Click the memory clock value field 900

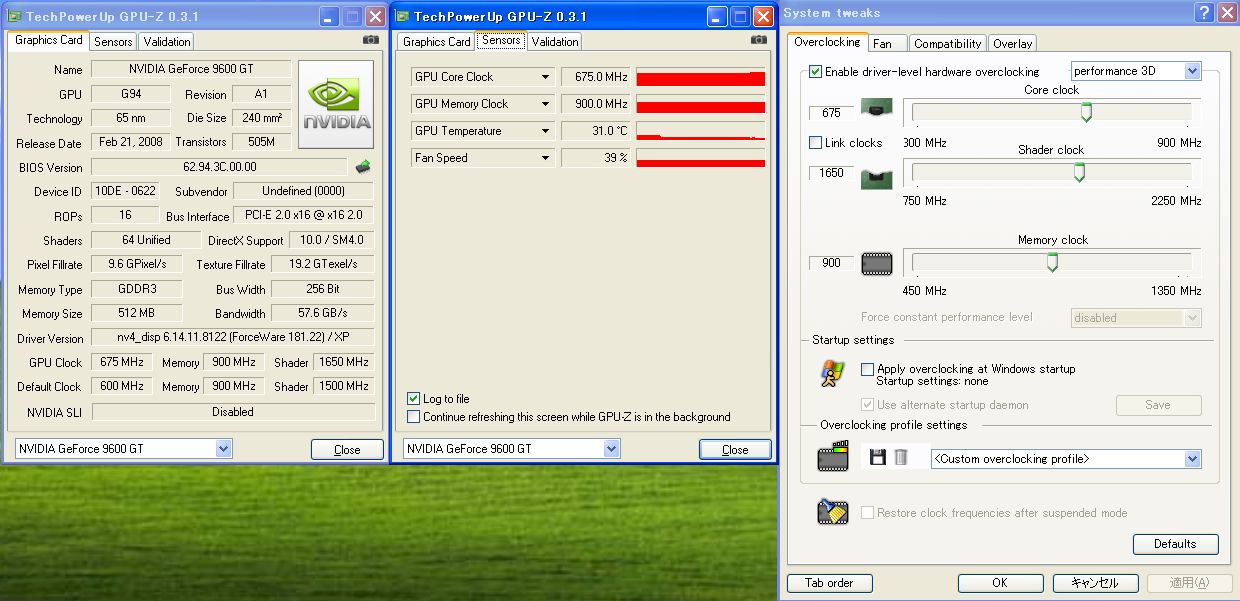tap(831, 263)
